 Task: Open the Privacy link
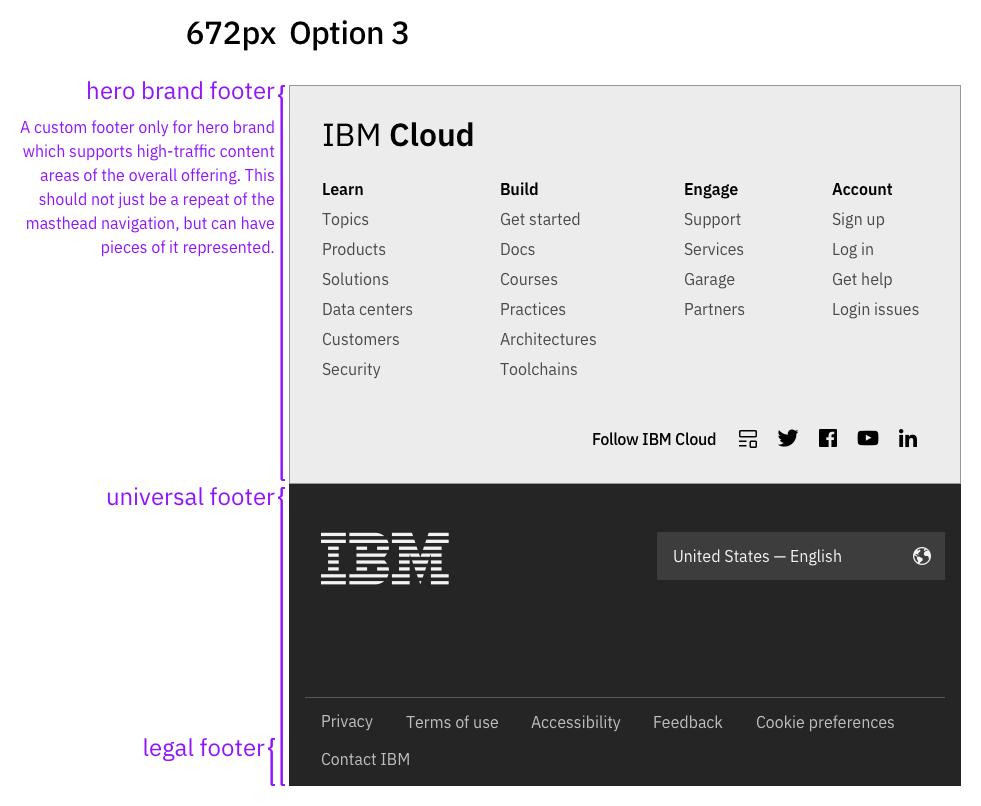(346, 721)
